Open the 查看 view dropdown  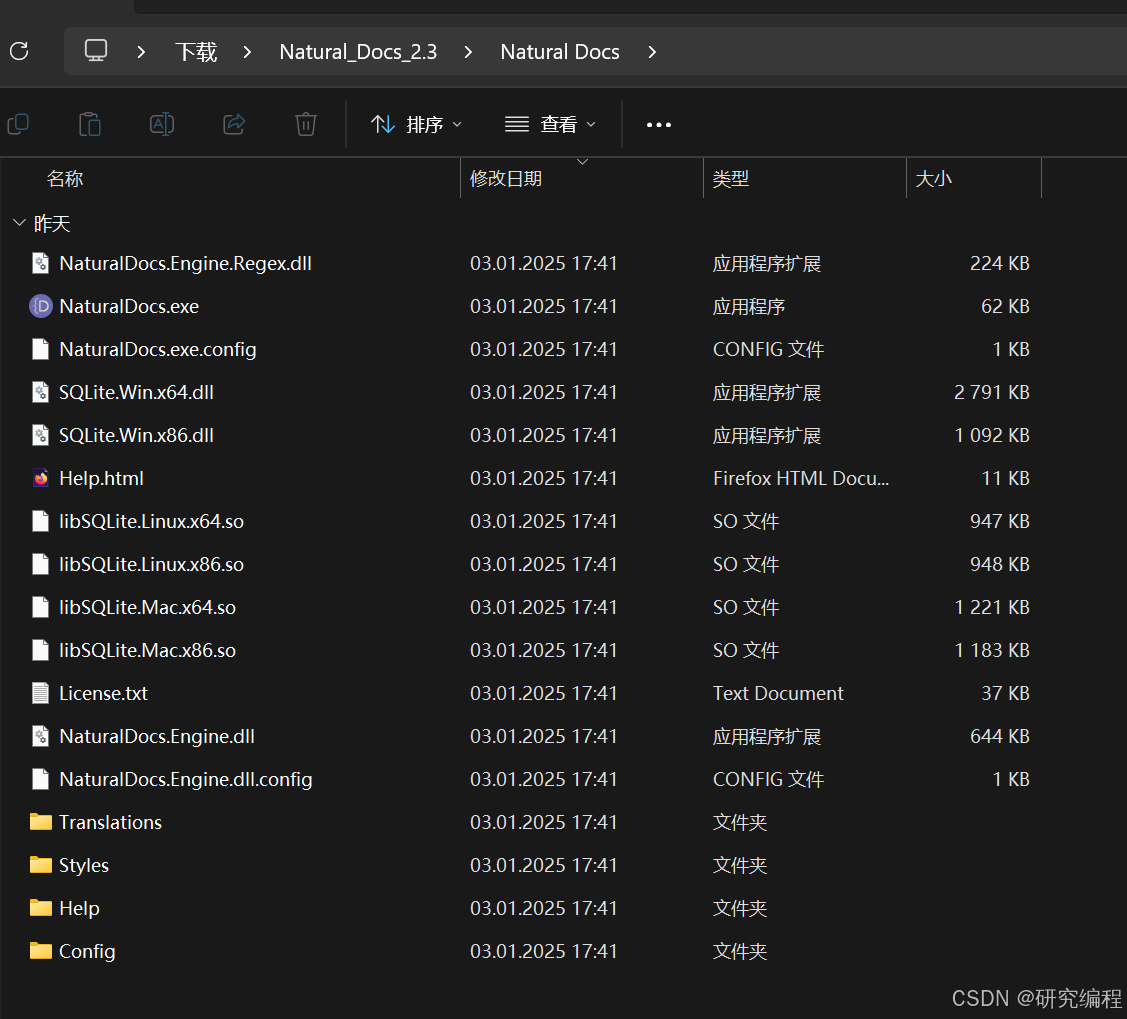tap(551, 124)
